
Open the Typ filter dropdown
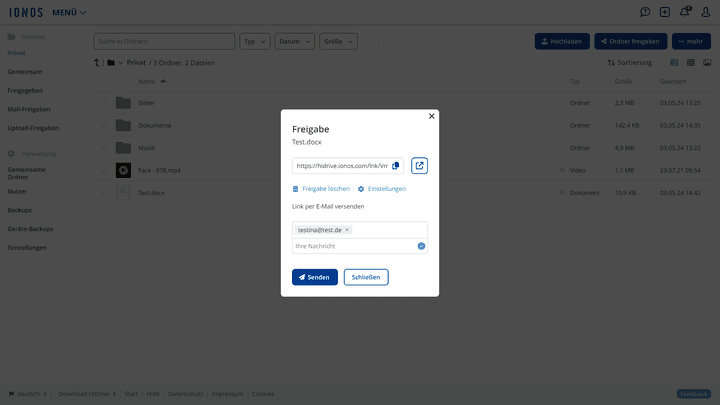point(255,41)
